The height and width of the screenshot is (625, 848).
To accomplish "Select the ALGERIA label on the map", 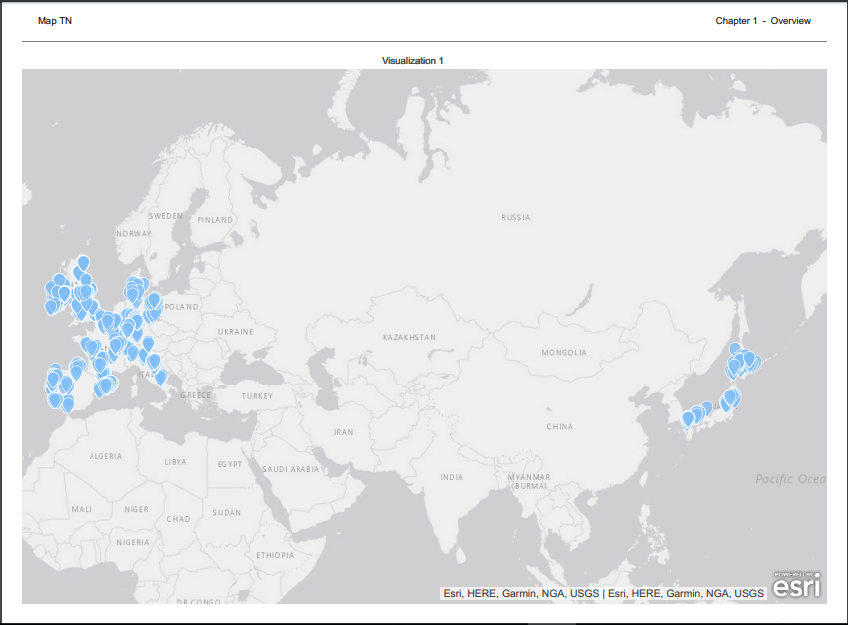I will pyautogui.click(x=106, y=456).
